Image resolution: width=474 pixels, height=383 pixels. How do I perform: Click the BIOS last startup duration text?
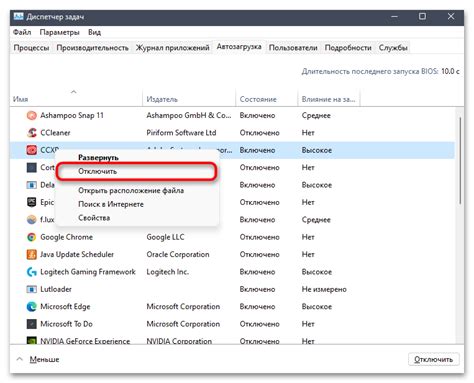pyautogui.click(x=380, y=71)
